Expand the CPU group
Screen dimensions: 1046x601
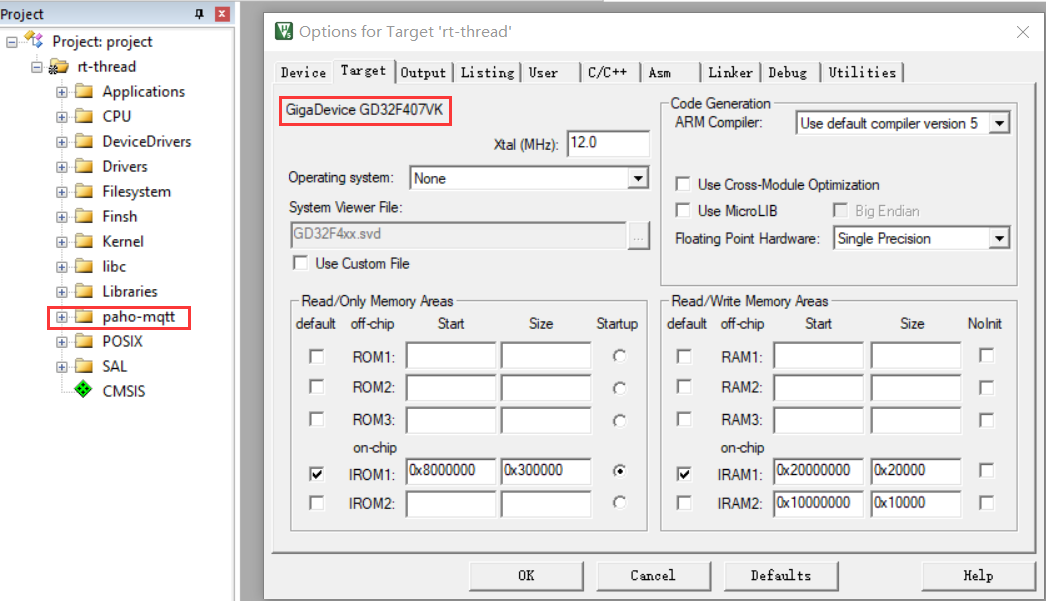(x=61, y=117)
